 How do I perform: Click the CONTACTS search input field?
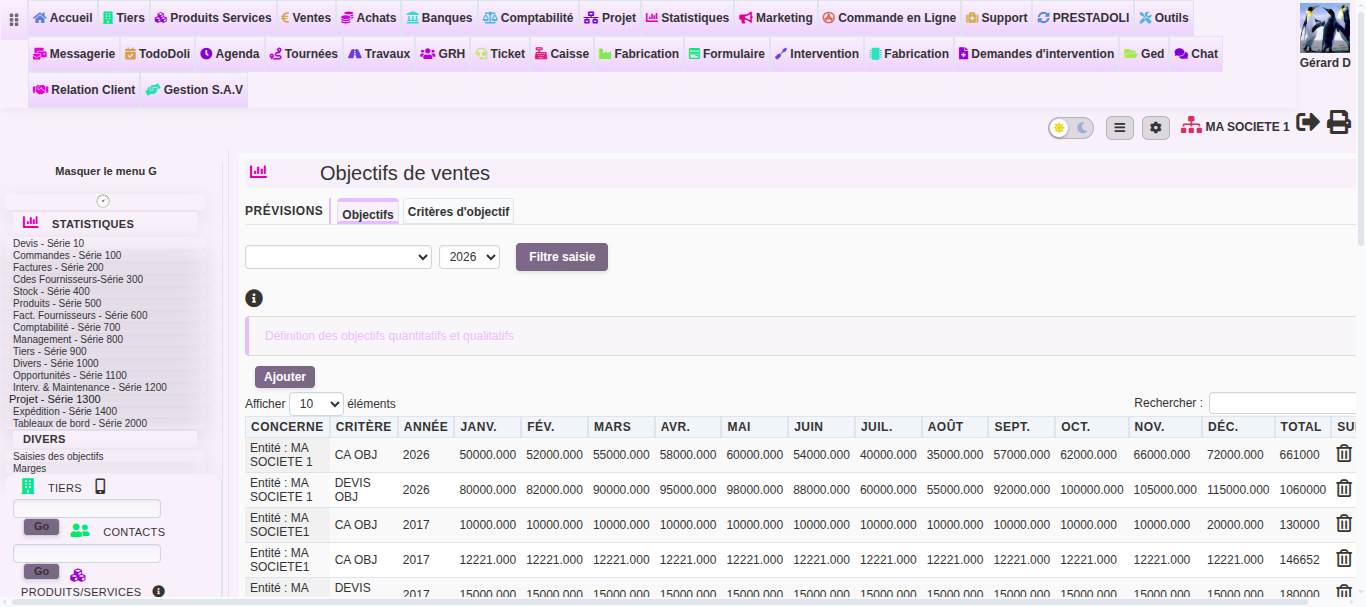tap(87, 553)
